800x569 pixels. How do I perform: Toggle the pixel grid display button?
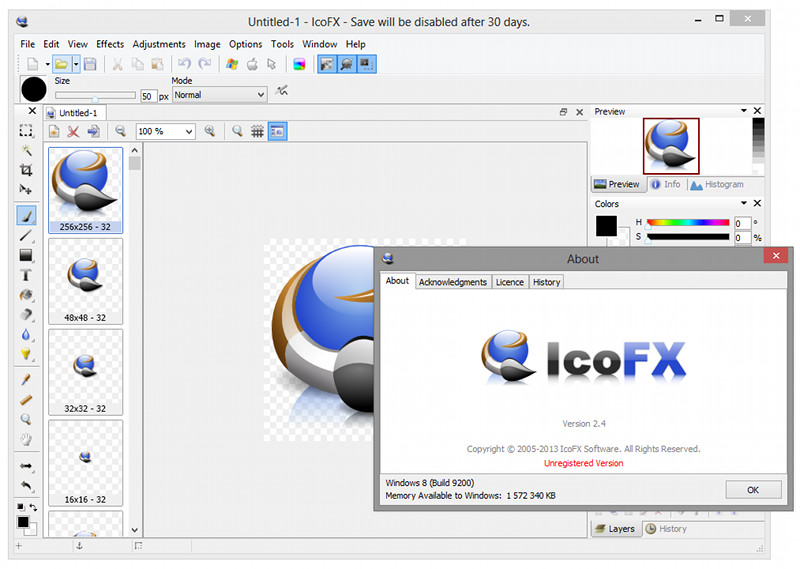[257, 132]
